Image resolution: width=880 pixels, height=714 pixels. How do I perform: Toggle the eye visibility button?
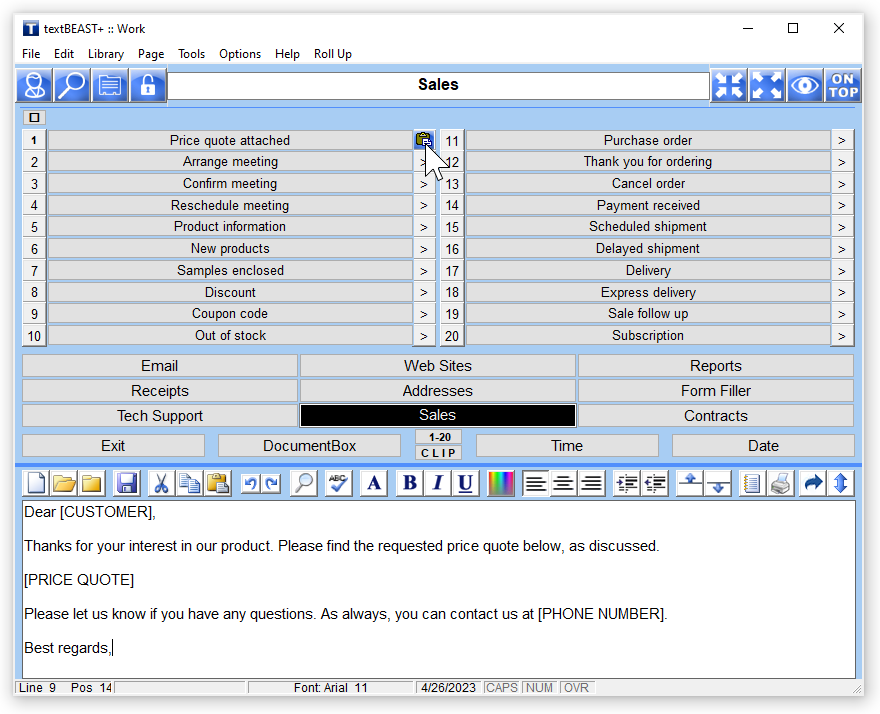pos(805,85)
